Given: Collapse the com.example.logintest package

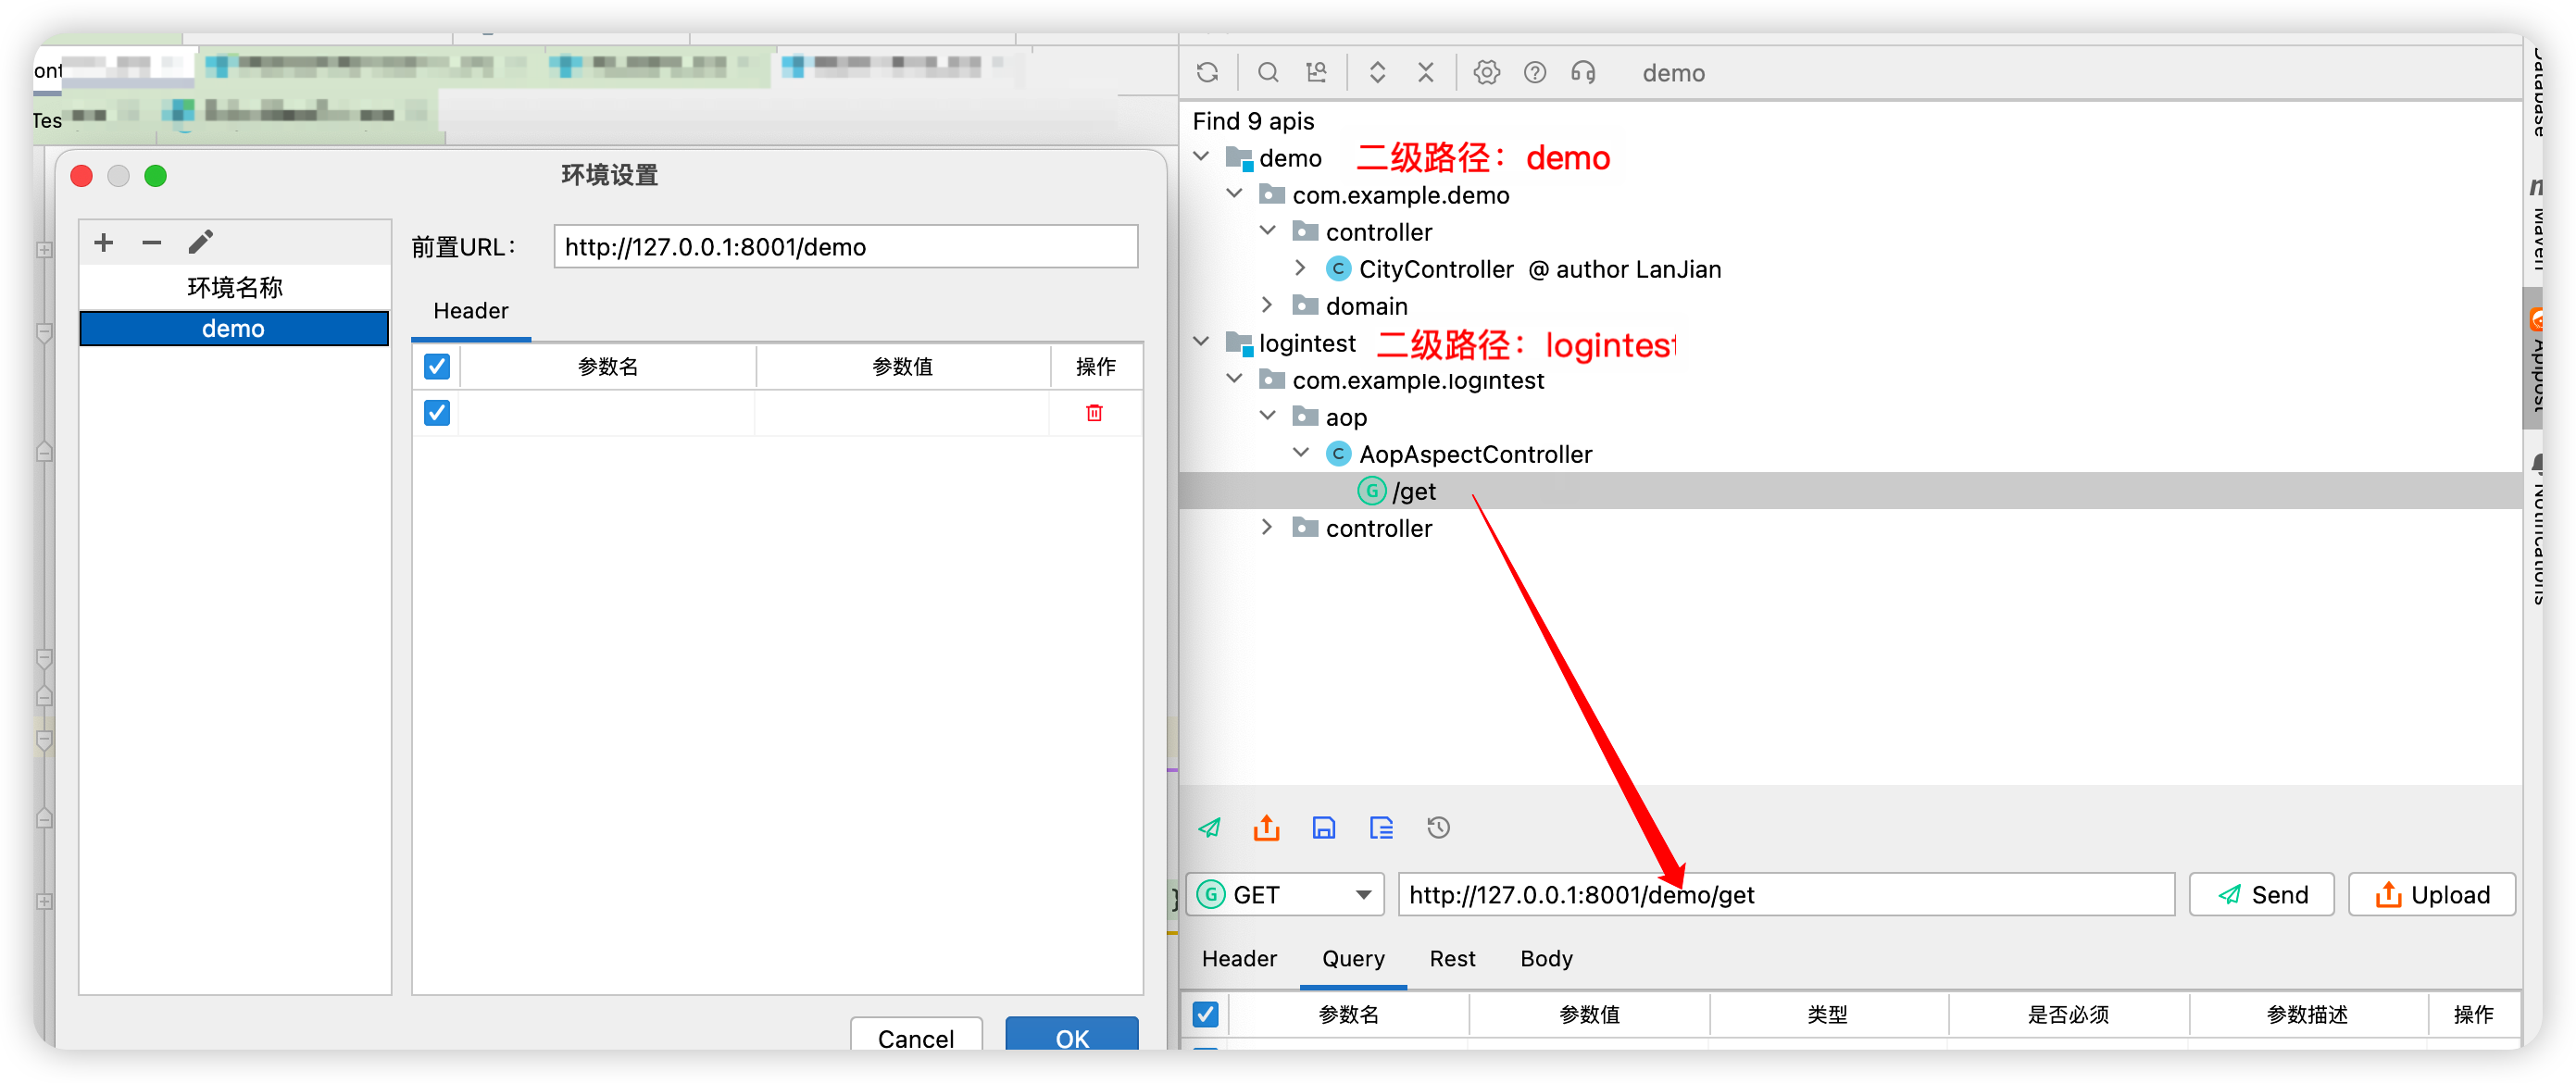Looking at the screenshot, I should (1235, 378).
